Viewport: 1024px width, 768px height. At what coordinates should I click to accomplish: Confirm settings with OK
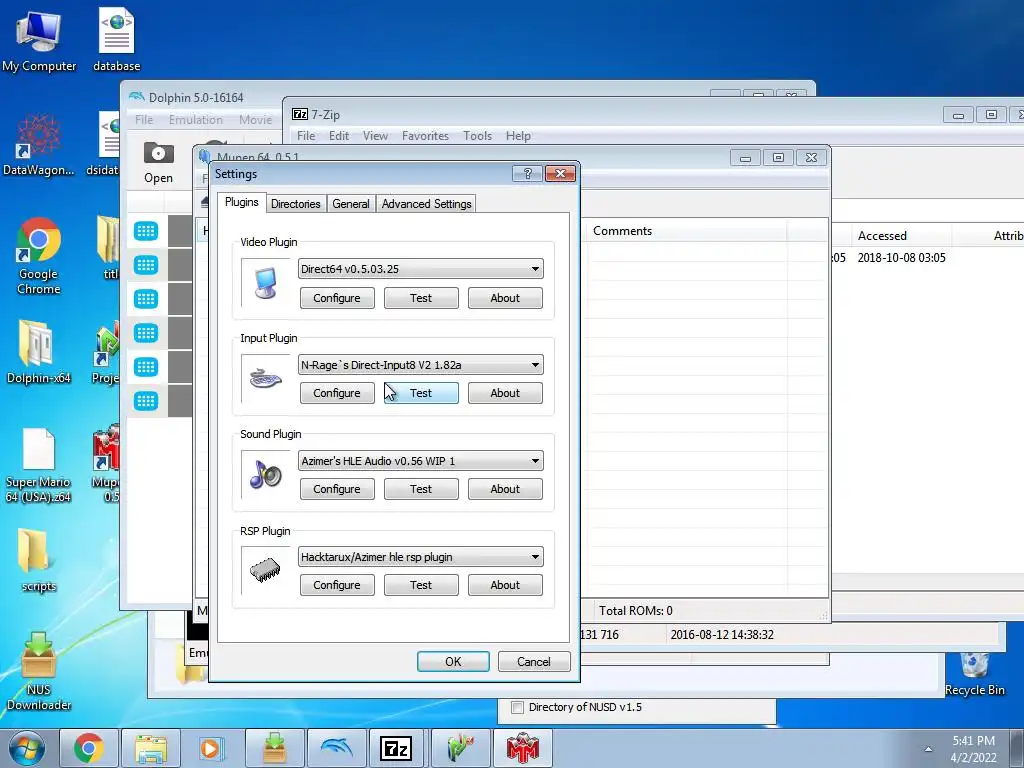coord(453,662)
